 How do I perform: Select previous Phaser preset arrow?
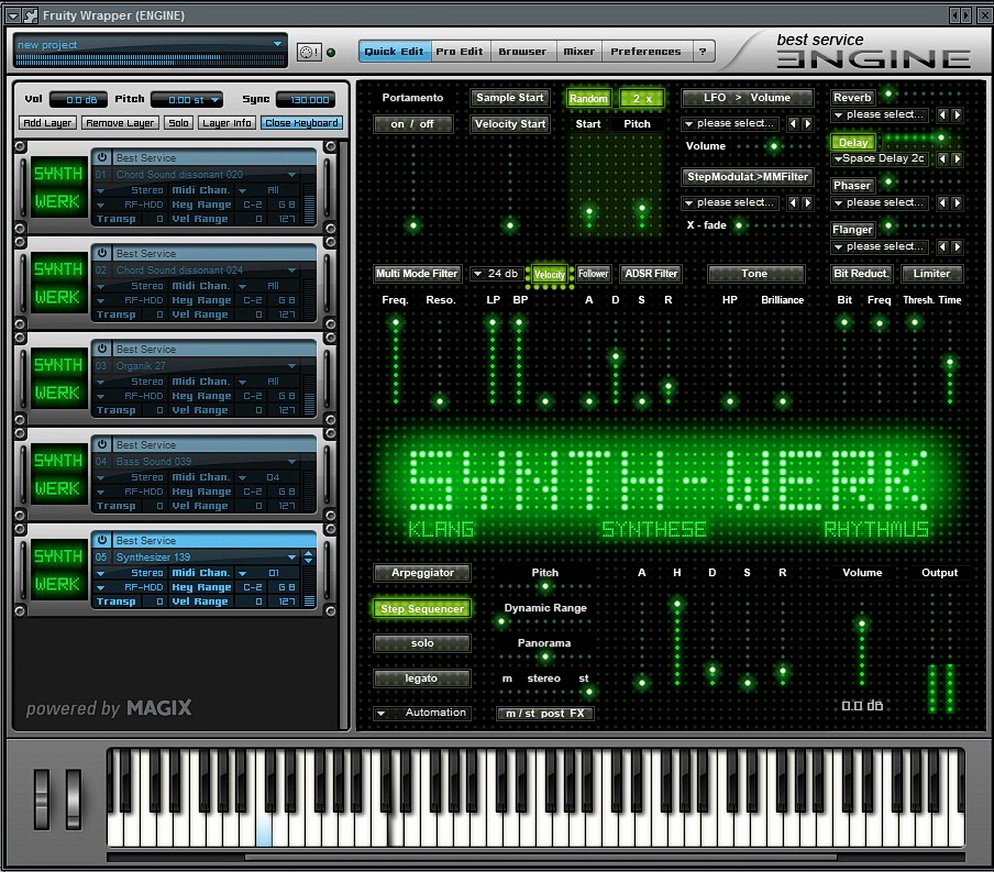click(x=943, y=203)
